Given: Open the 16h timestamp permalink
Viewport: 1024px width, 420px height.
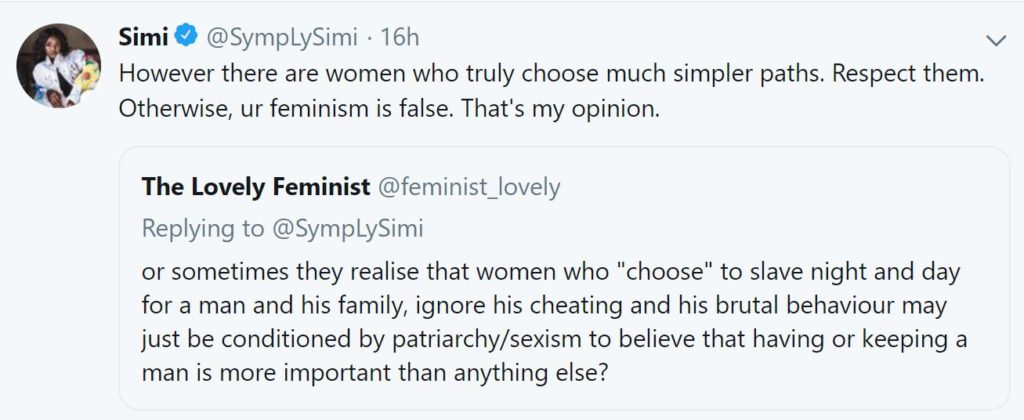Looking at the screenshot, I should (x=401, y=39).
